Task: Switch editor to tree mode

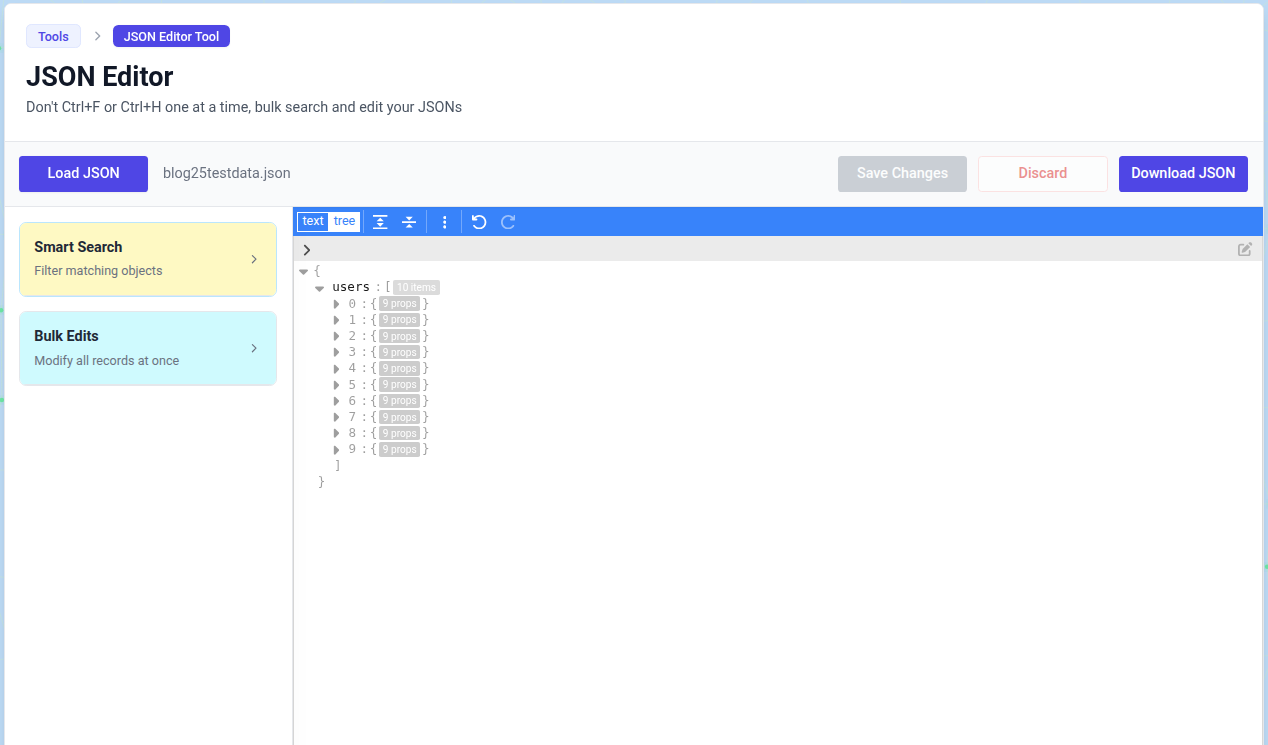Action: pos(344,221)
